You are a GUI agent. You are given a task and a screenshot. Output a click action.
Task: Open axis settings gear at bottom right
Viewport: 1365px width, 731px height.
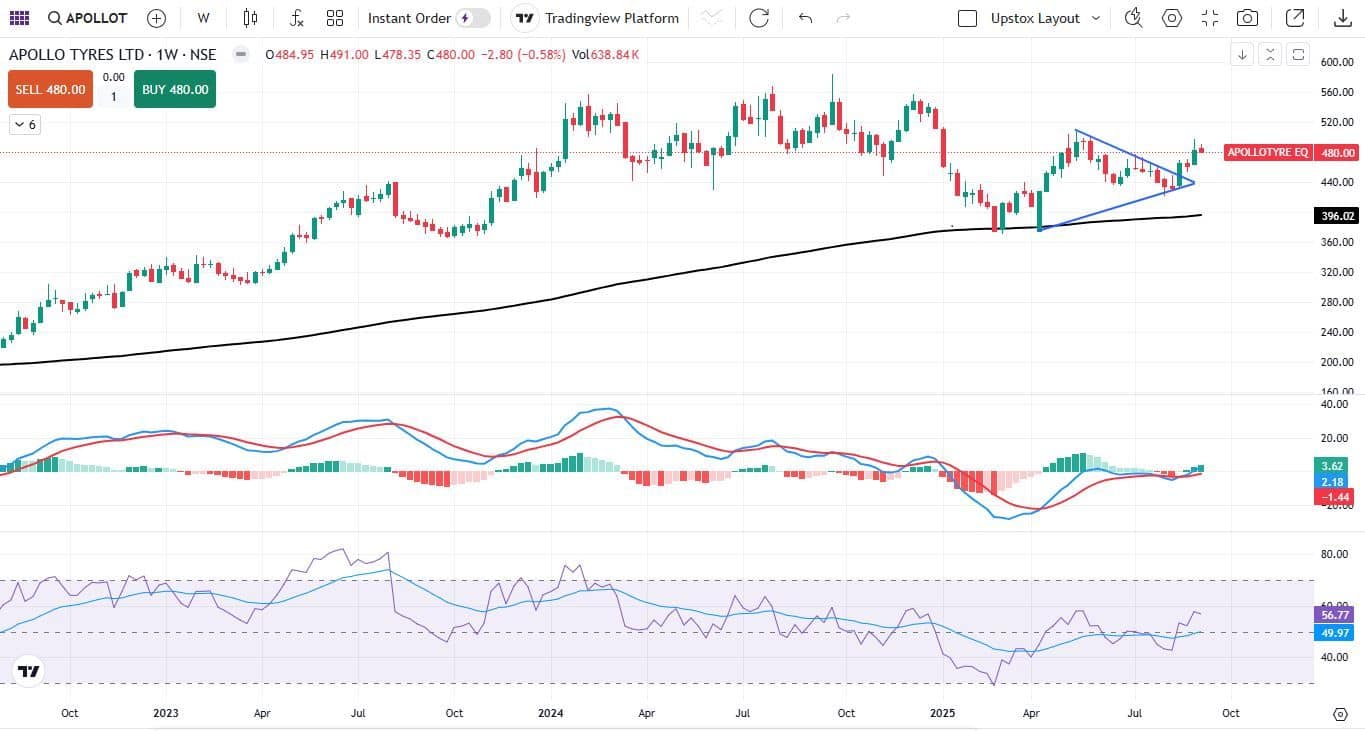click(x=1340, y=714)
